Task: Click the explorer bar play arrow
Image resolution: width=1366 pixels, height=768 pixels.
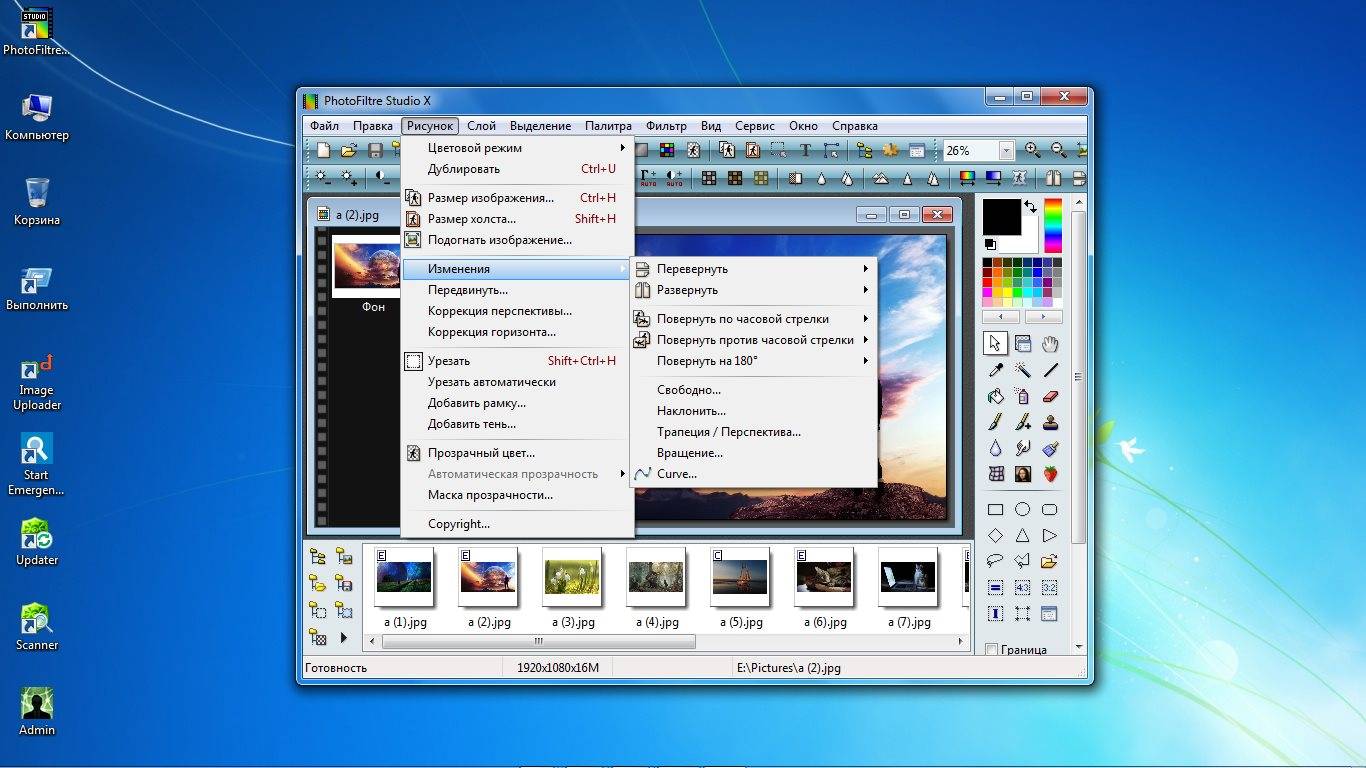Action: click(344, 638)
